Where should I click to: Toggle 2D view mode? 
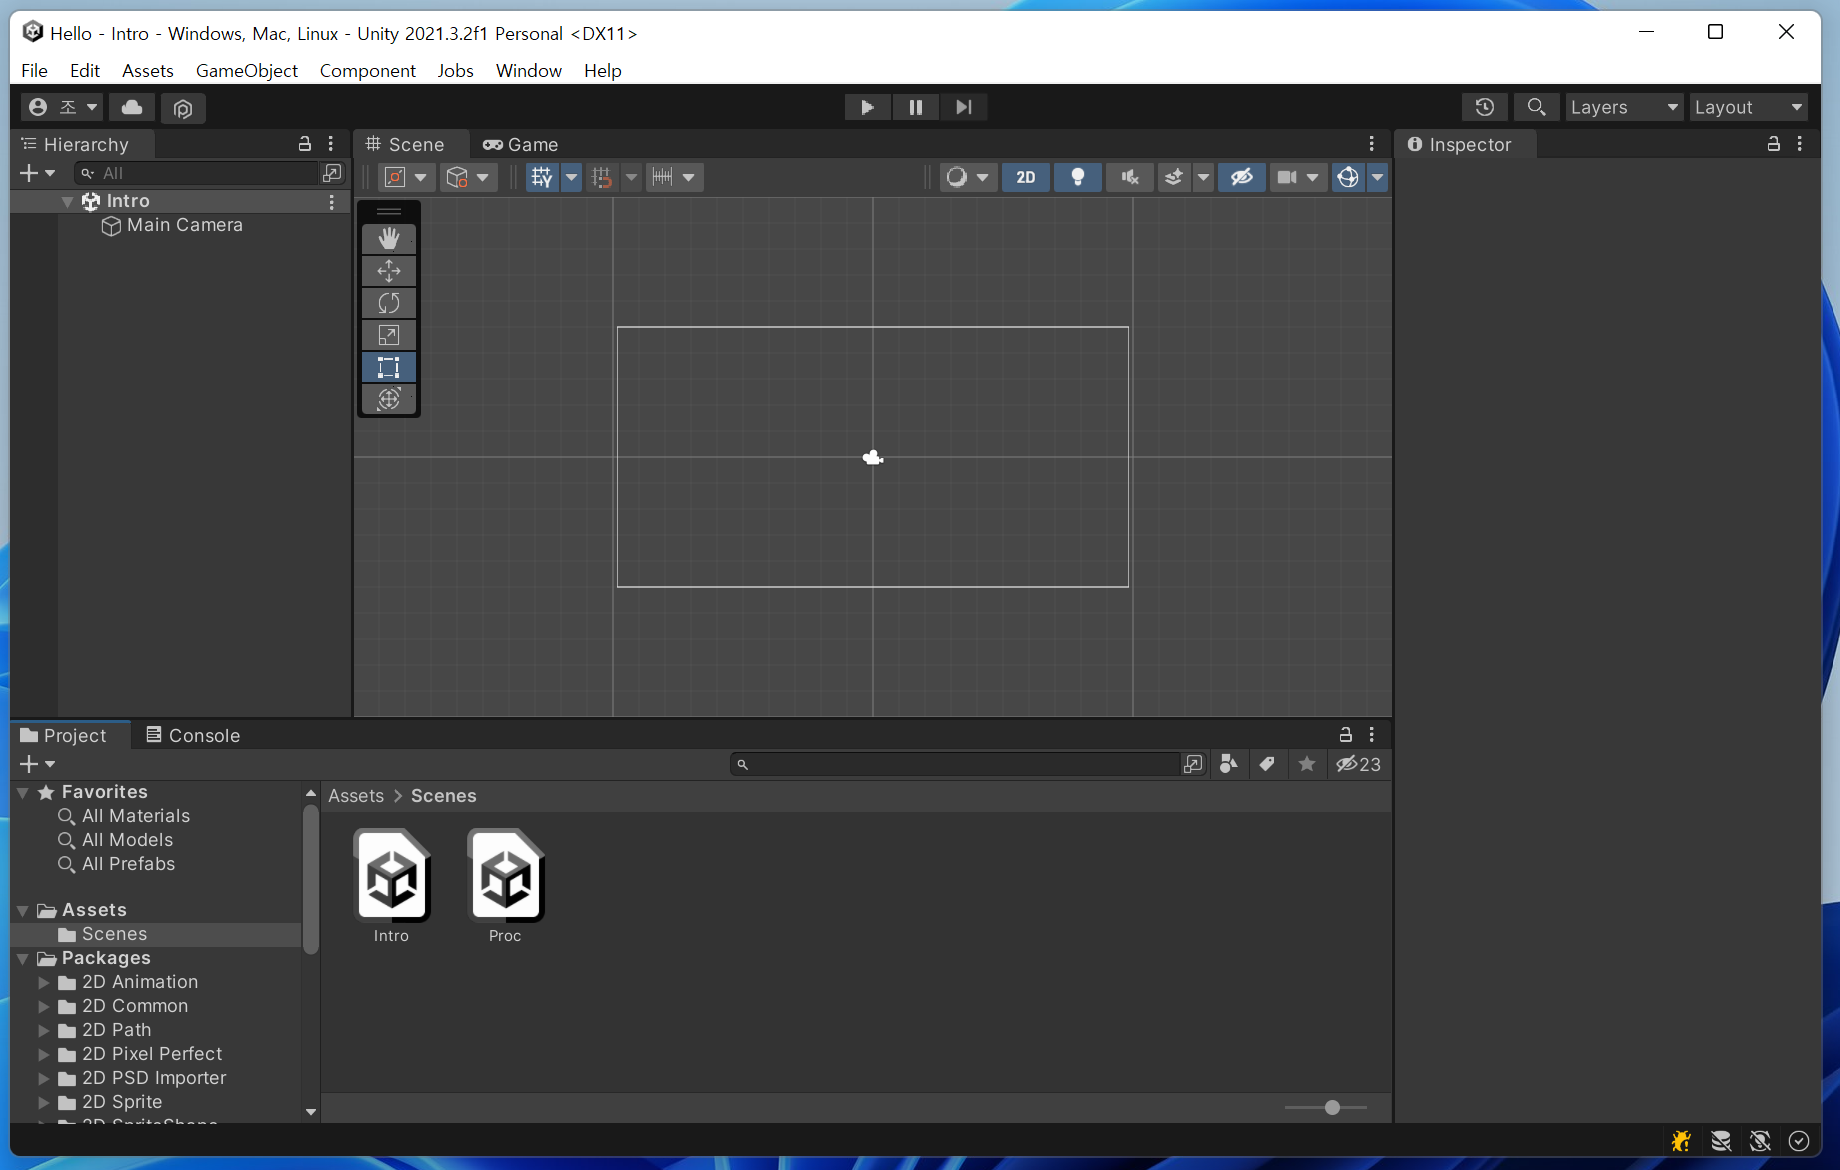(1026, 177)
